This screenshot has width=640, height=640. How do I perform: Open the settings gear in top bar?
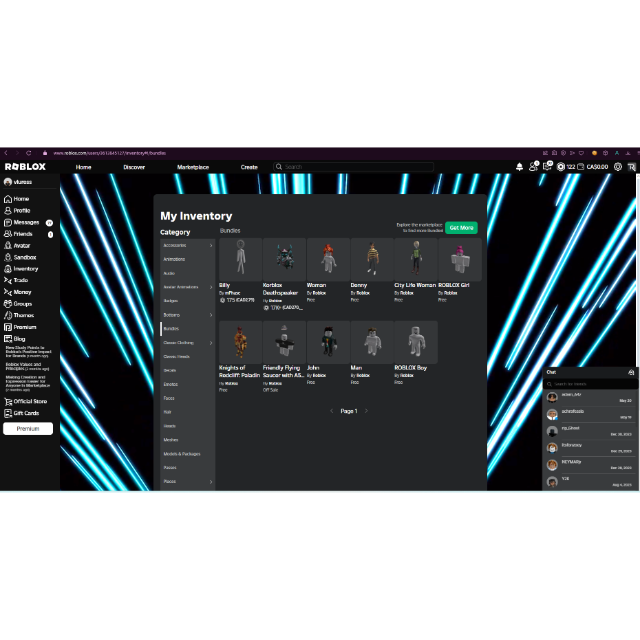[618, 167]
